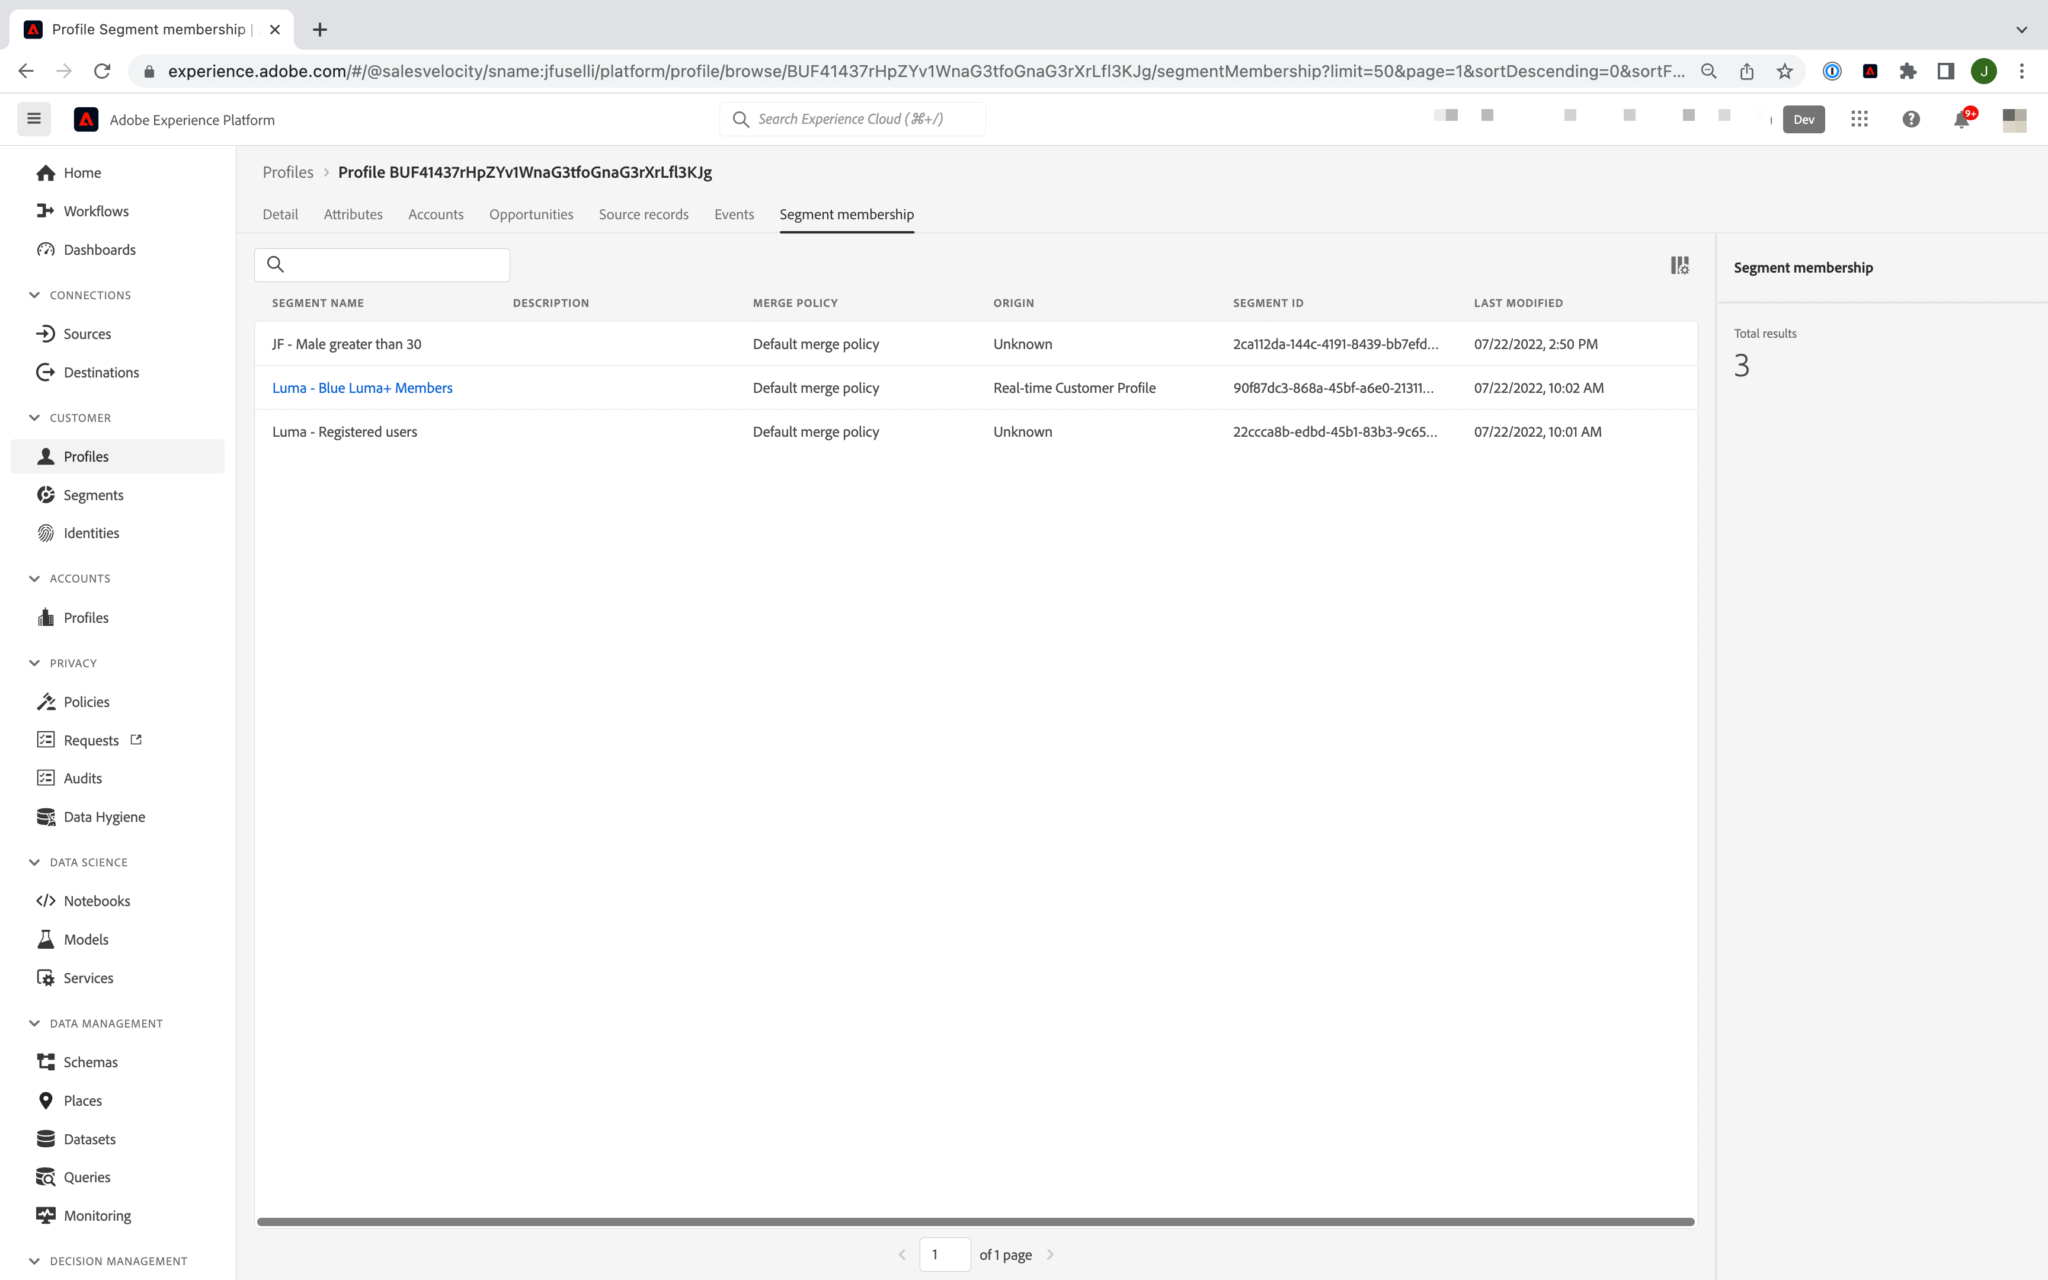The image size is (2048, 1280).
Task: Open the Luma - Blue Luma+ Members segment
Action: coord(362,387)
